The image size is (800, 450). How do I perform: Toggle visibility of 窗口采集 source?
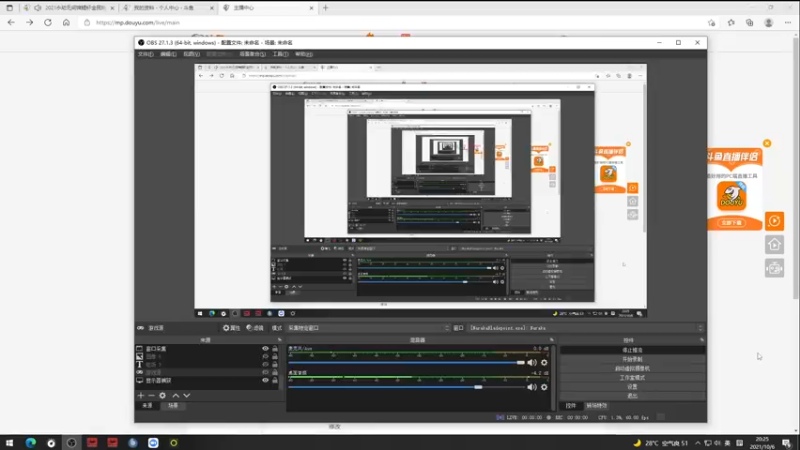tap(265, 349)
